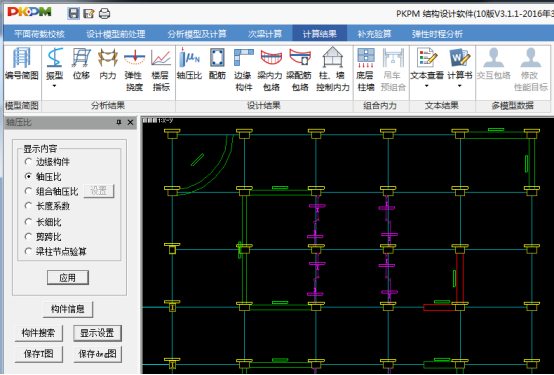554x375 pixels.
Task: Switch to 弹性时程分析 tab
Action: [437, 34]
